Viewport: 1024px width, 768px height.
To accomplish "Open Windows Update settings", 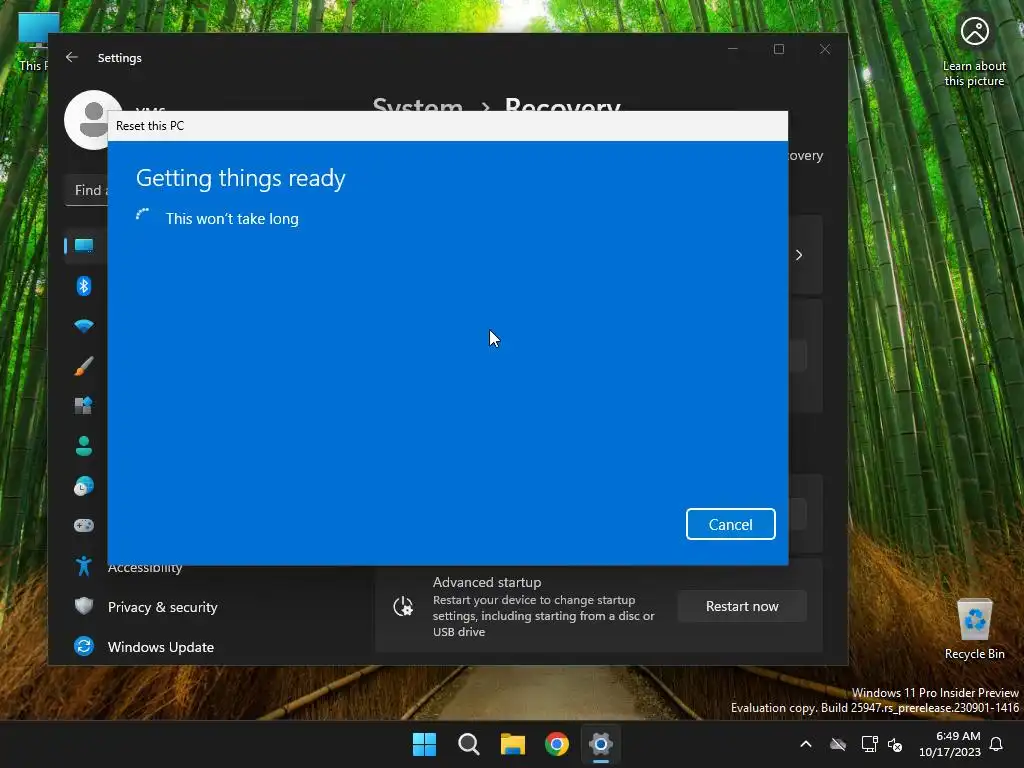I will (x=161, y=647).
